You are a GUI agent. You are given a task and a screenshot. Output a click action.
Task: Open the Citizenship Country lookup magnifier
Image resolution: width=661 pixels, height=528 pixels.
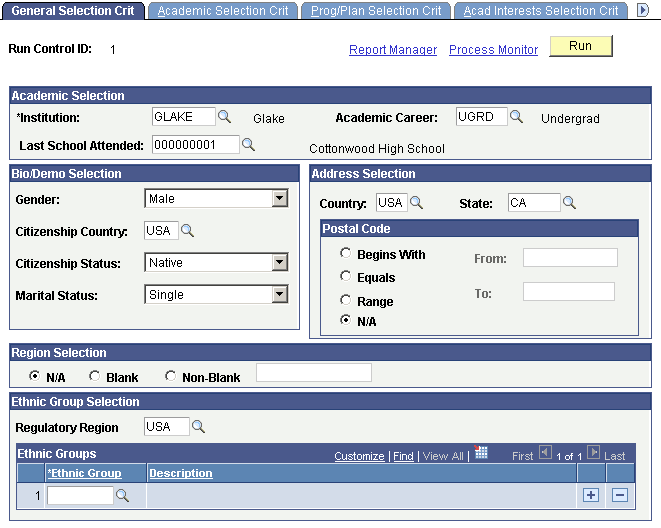(x=187, y=230)
